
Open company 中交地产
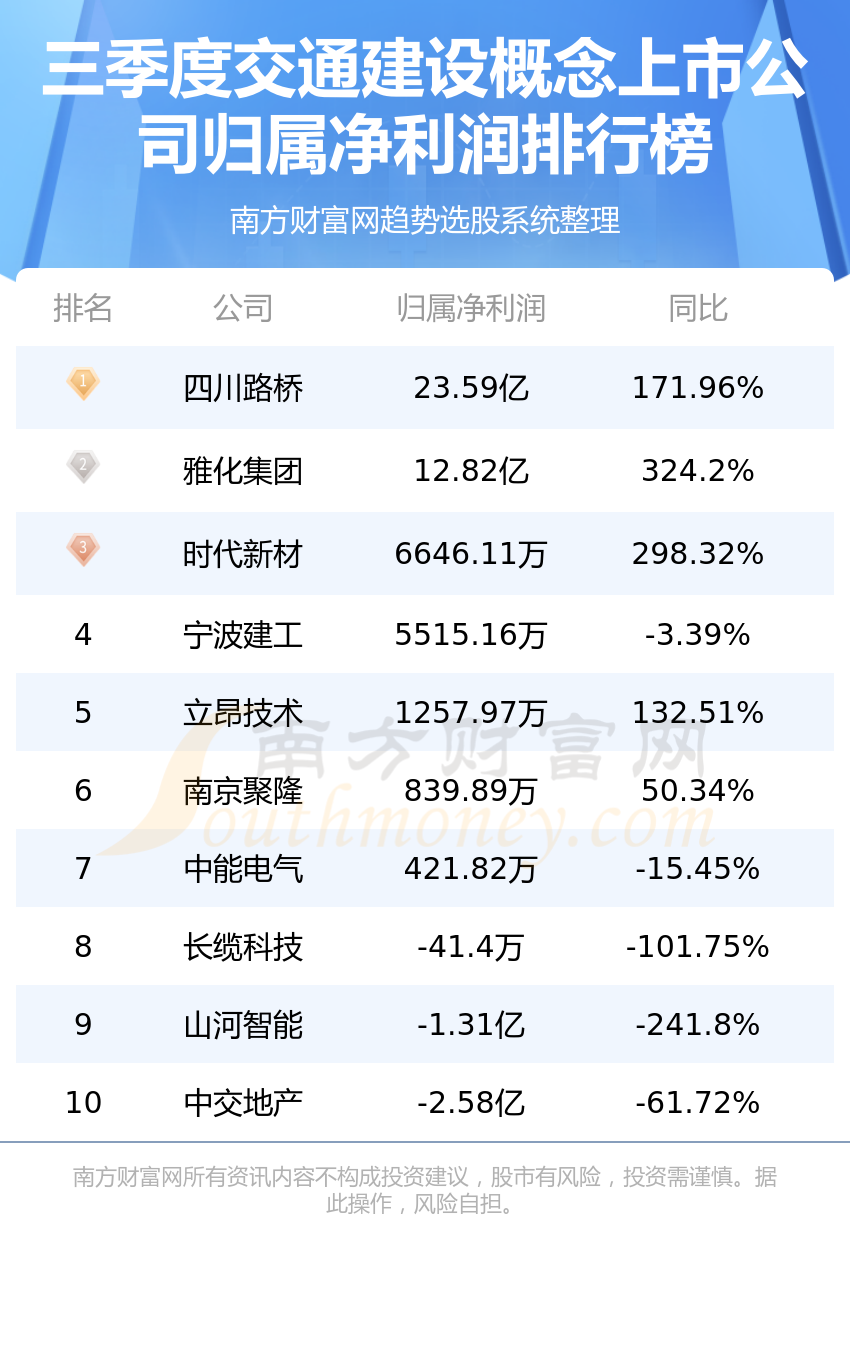243,1103
